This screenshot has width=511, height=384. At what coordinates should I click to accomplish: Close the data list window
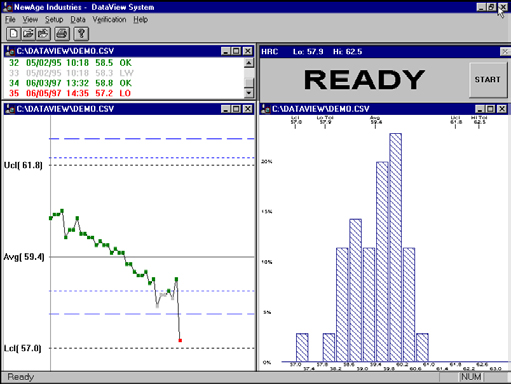coord(247,51)
